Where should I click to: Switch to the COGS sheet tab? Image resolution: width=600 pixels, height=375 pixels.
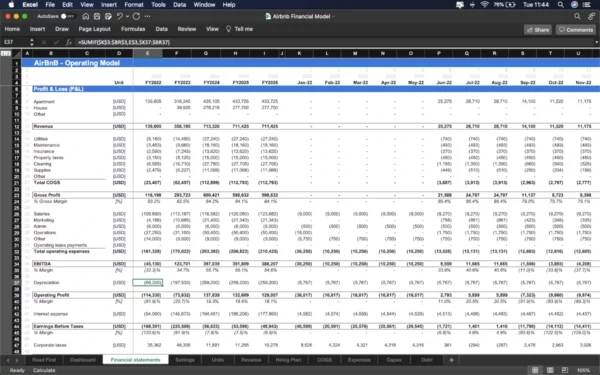pos(324,360)
